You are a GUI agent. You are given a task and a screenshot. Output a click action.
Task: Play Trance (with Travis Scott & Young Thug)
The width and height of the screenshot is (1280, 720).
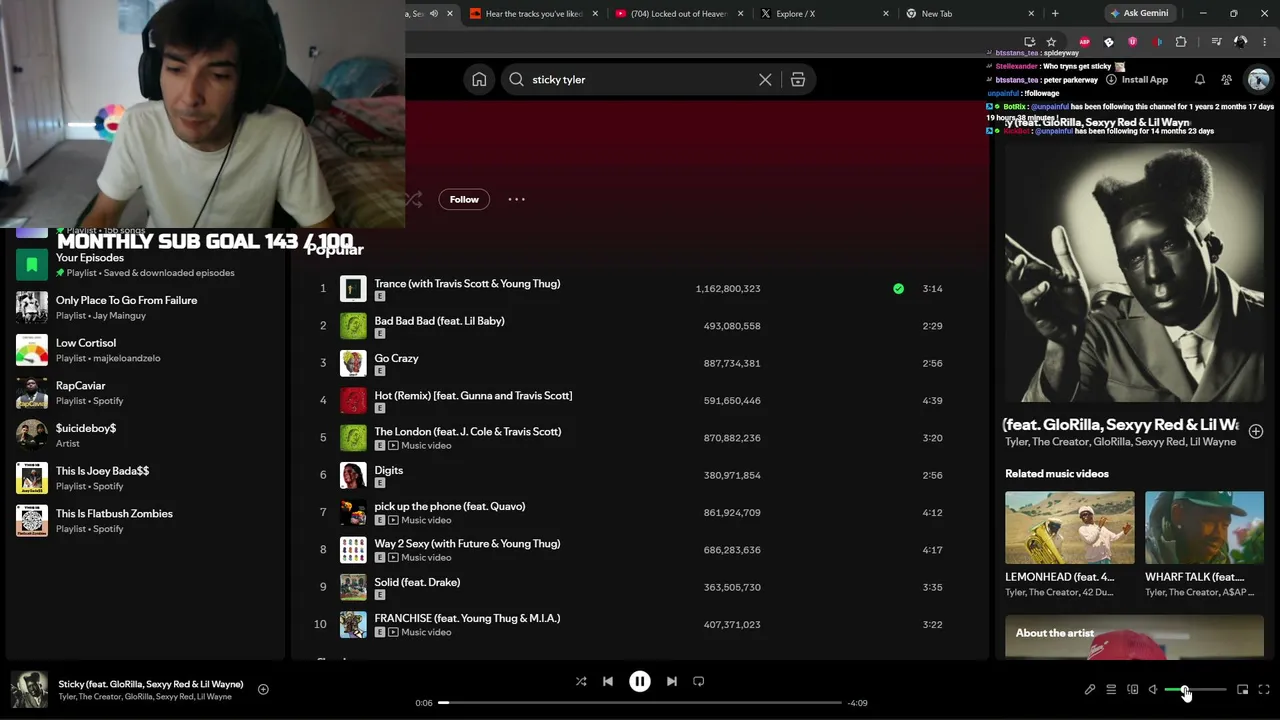[x=640, y=288]
